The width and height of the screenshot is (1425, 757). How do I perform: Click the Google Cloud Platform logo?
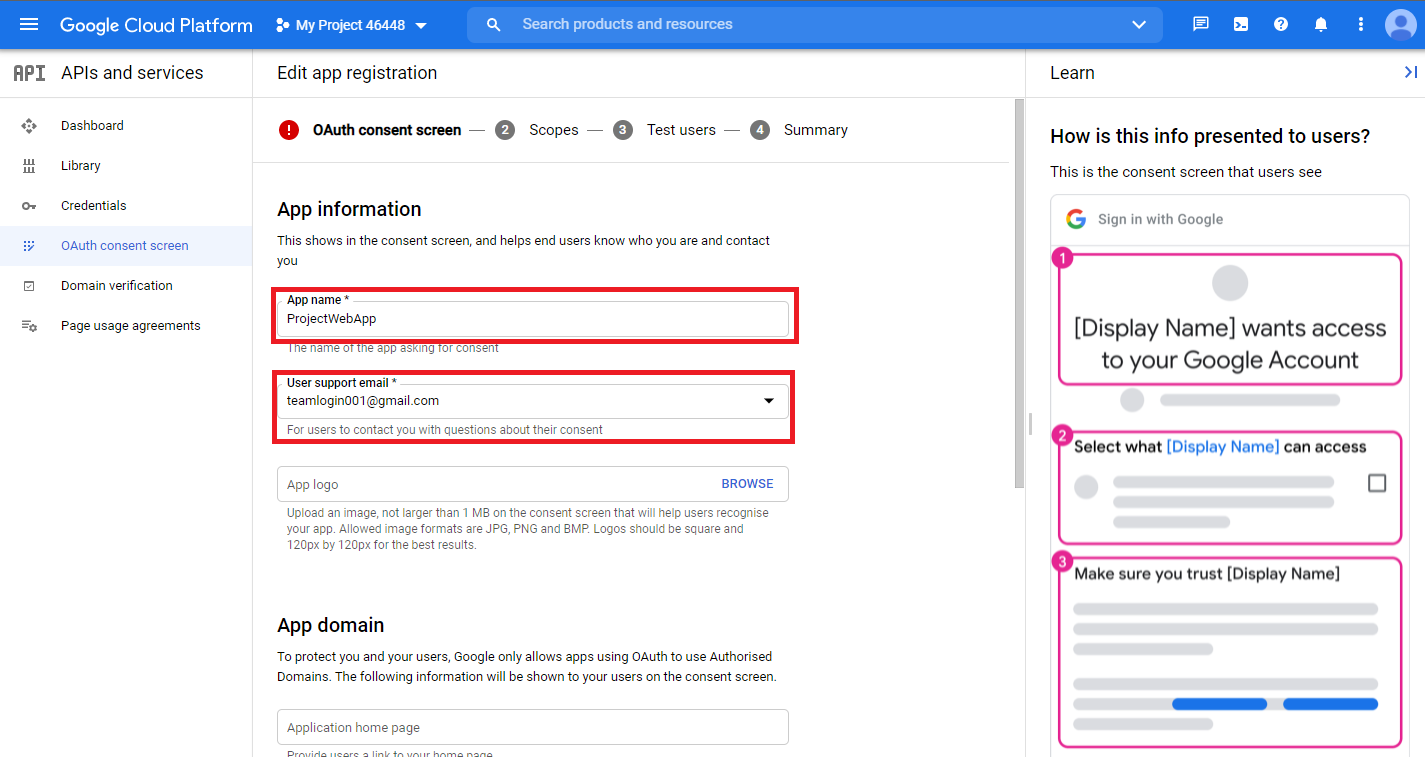(156, 25)
